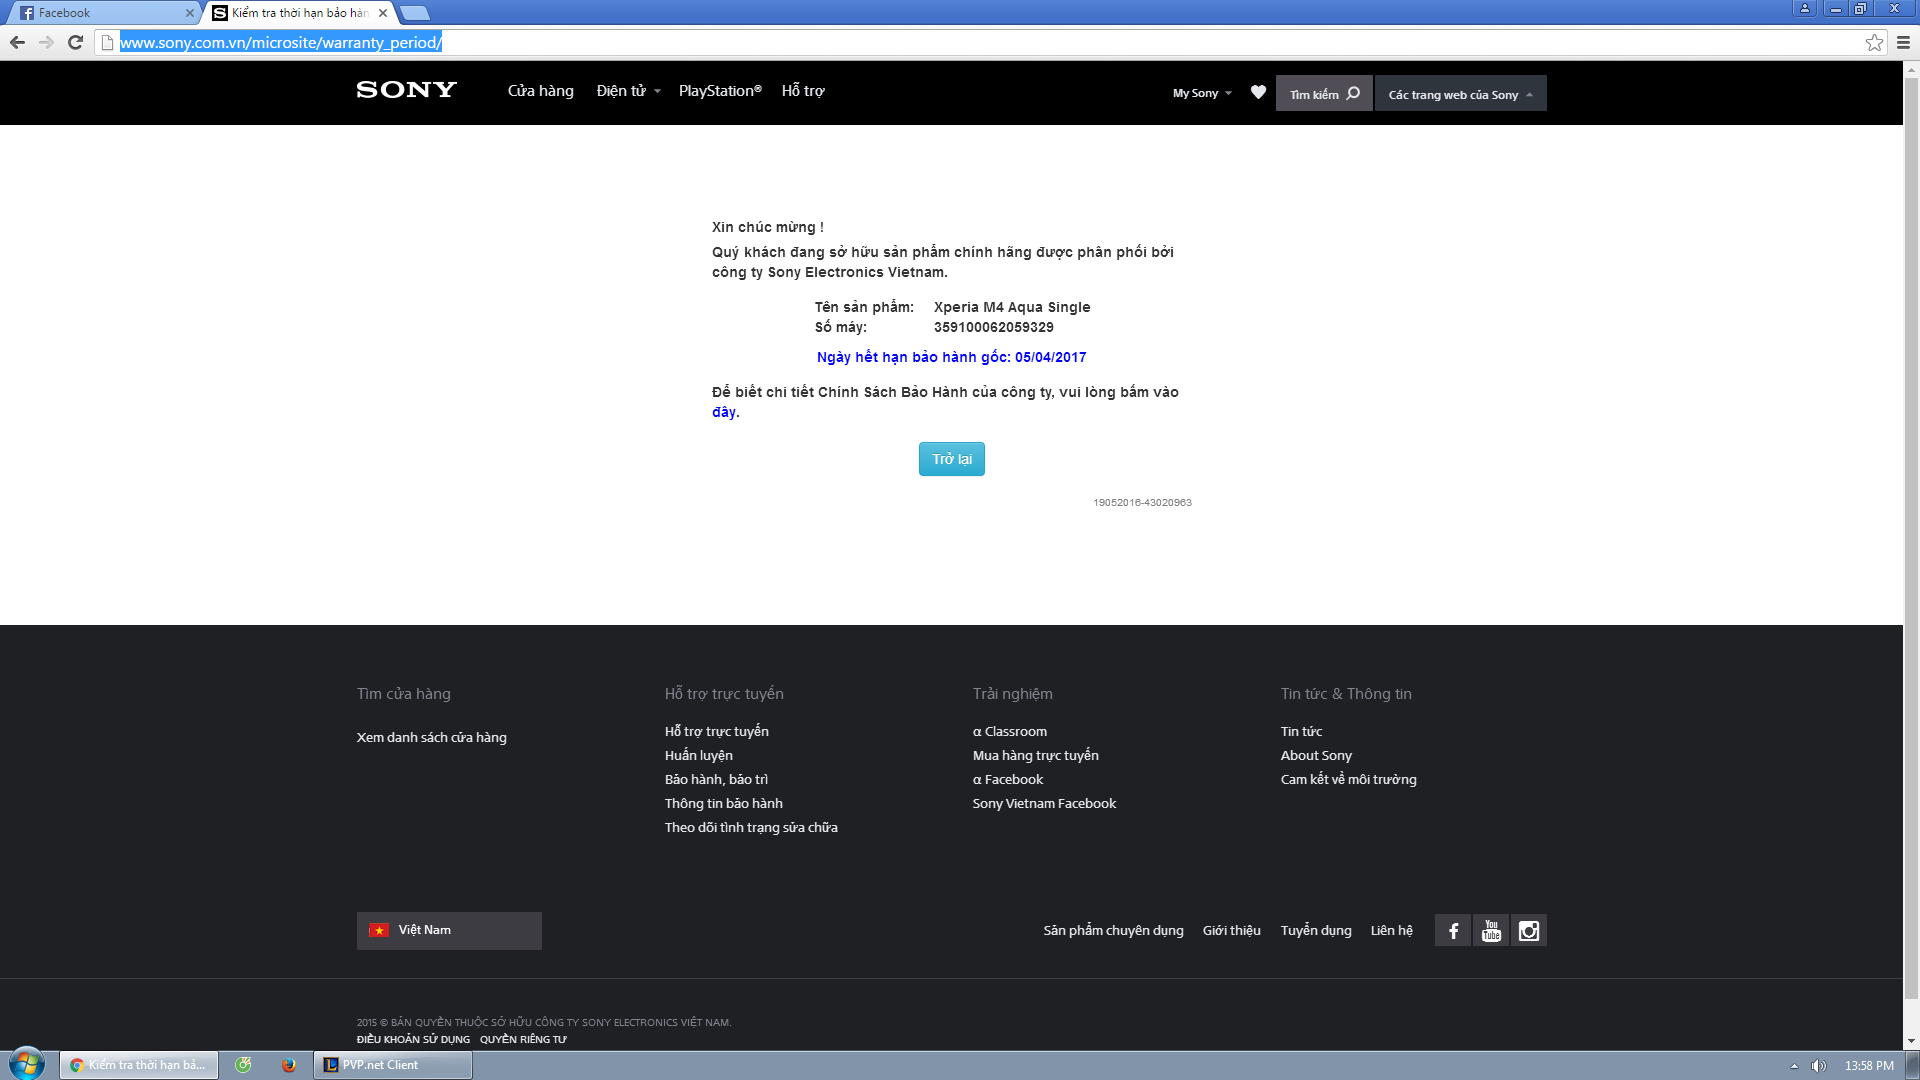Open Windows Start button
Viewport: 1920px width, 1080px height.
(27, 1064)
